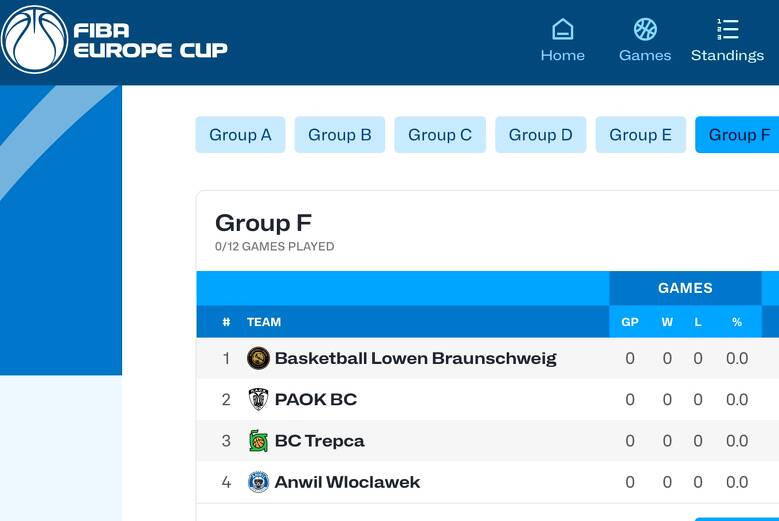Click the Standings list icon
779x521 pixels.
click(x=728, y=29)
